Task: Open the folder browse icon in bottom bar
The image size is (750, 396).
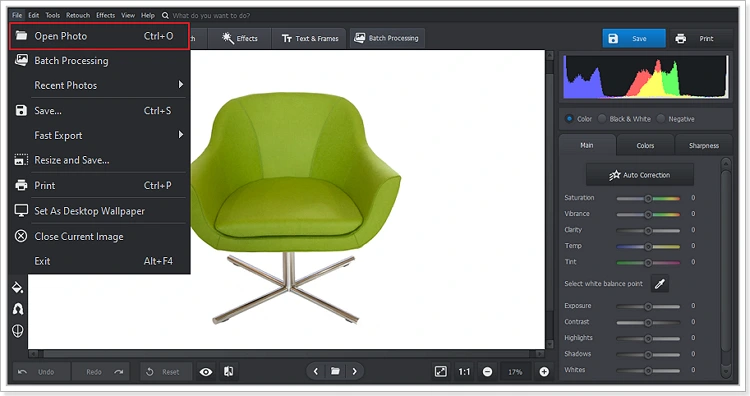Action: [x=335, y=372]
